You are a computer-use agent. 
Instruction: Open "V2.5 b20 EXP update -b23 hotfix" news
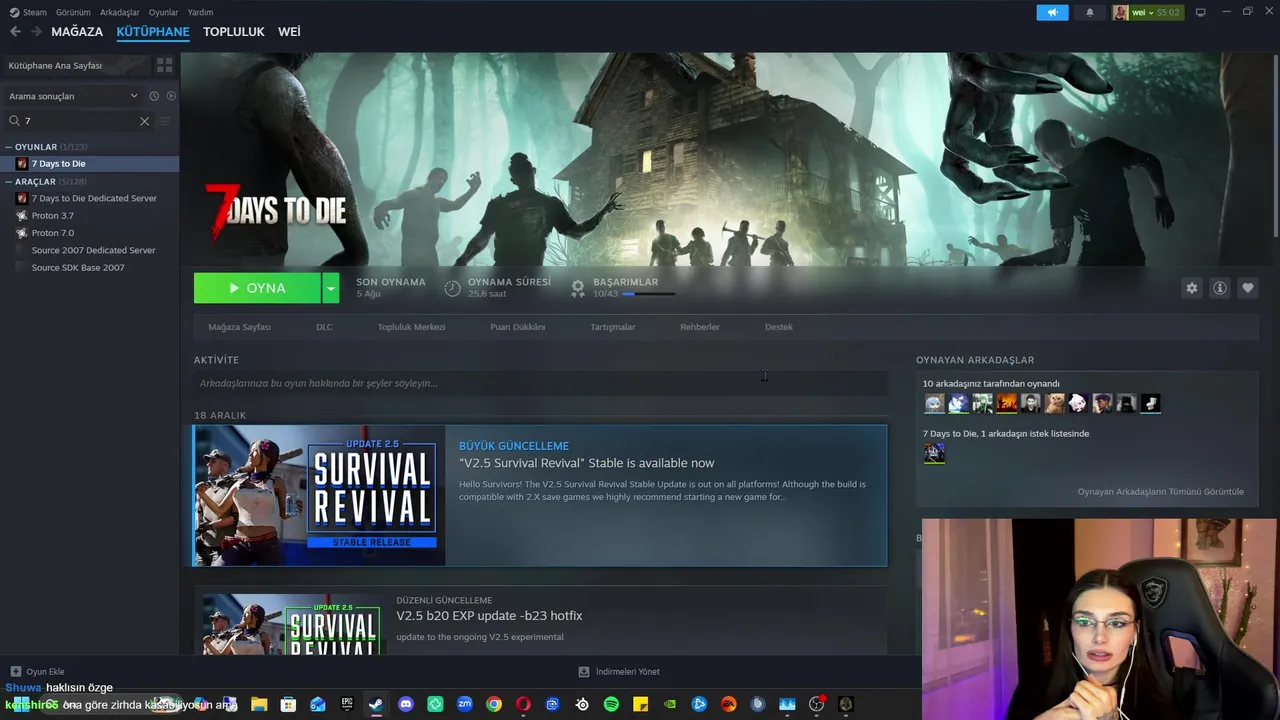pos(489,616)
